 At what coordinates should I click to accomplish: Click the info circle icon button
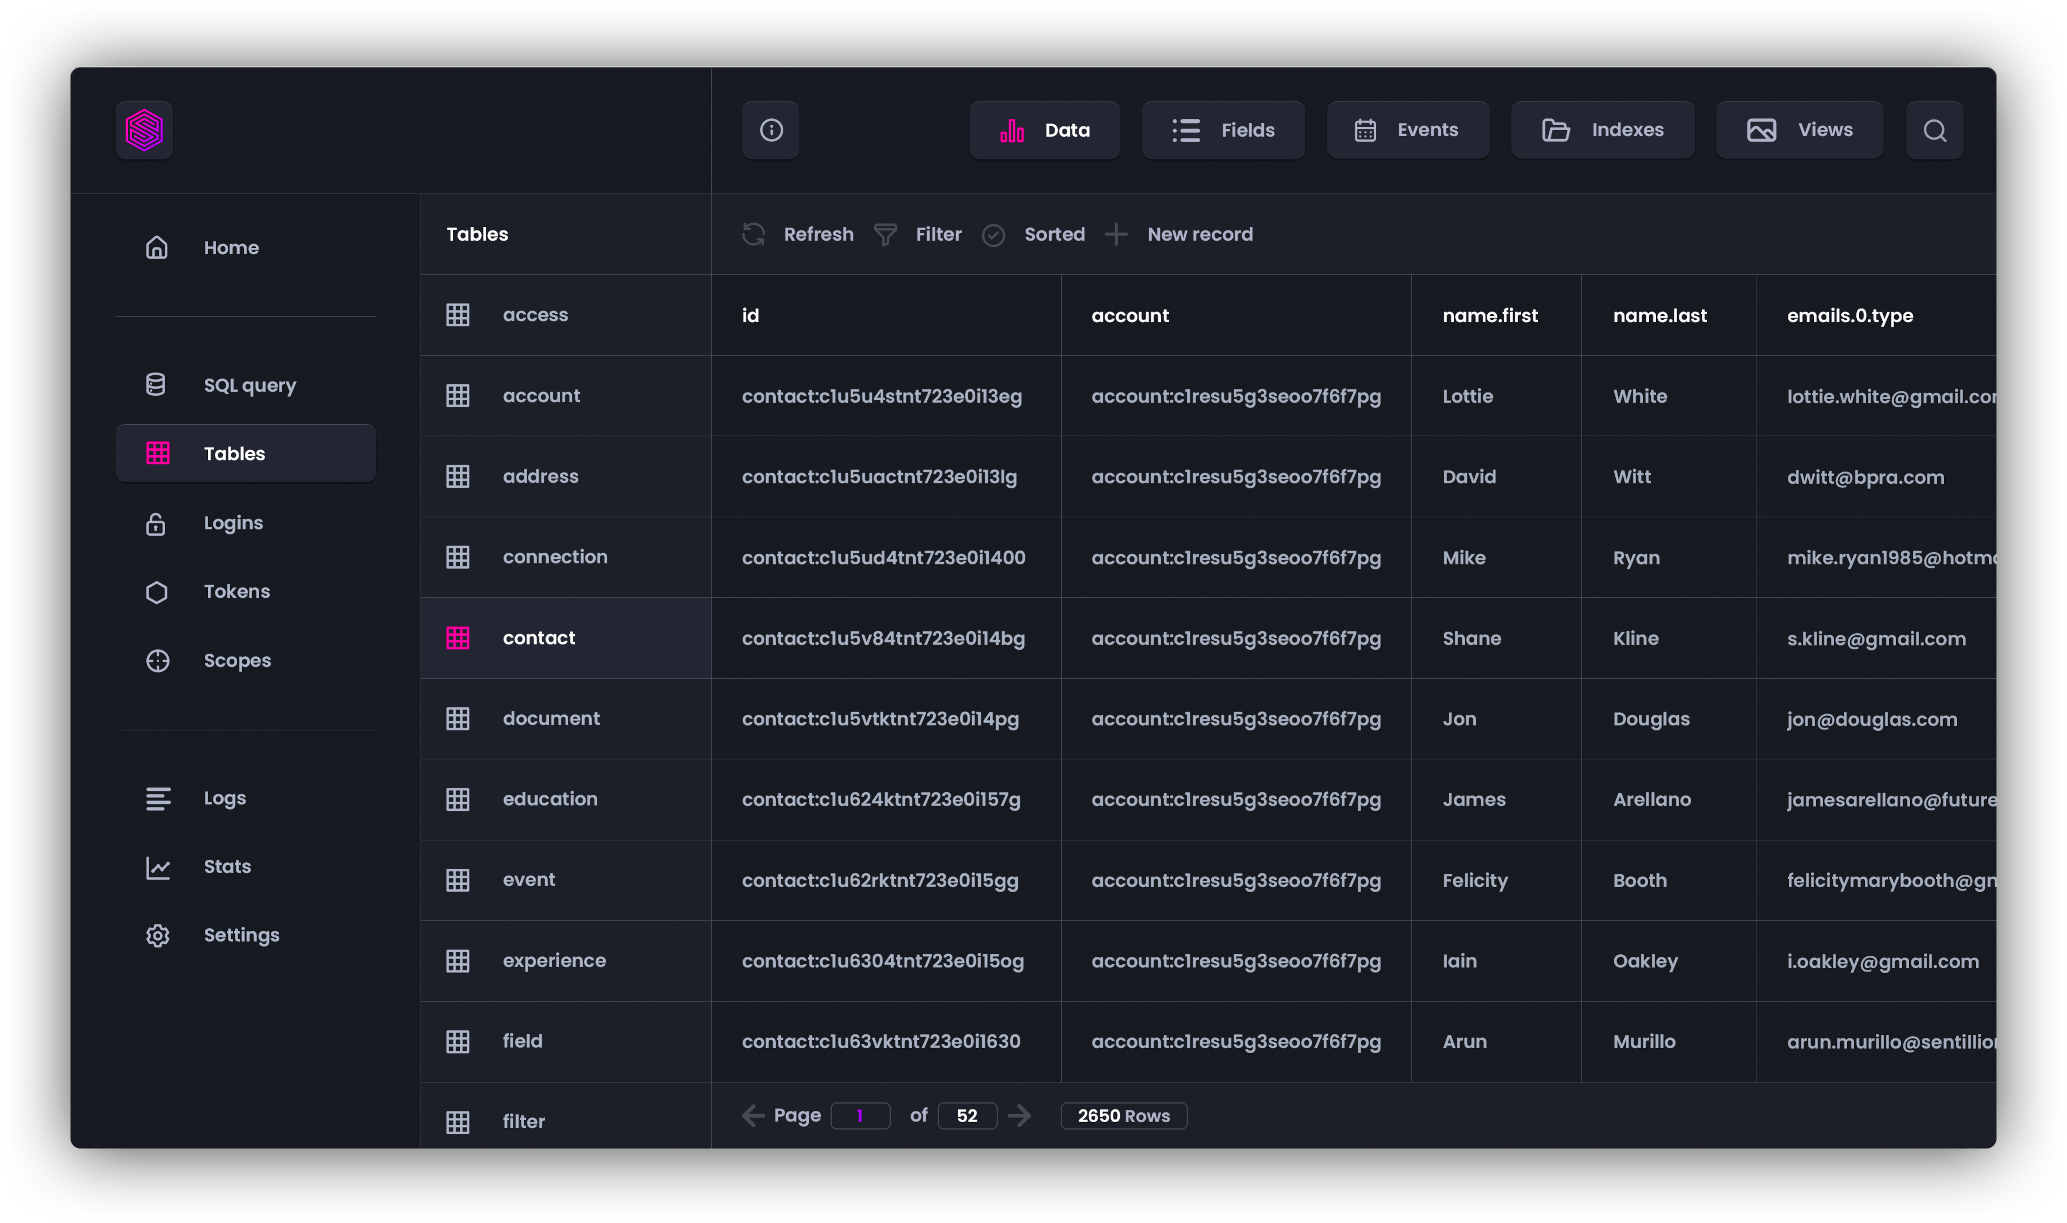coord(770,130)
